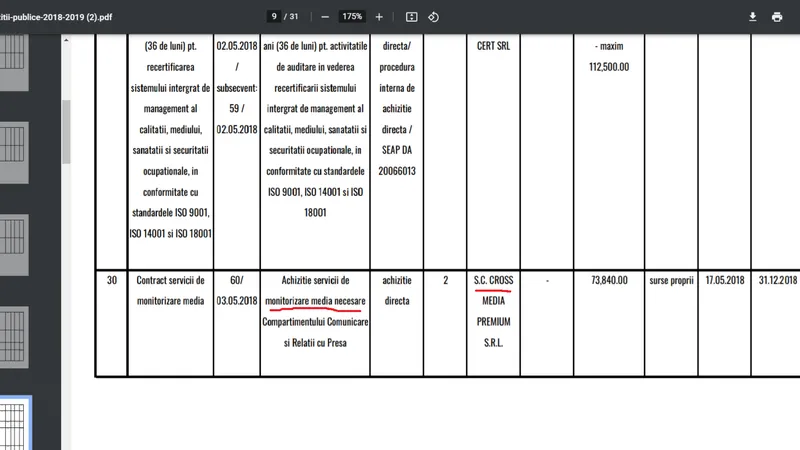The height and width of the screenshot is (450, 800).
Task: Click the underlined phrase 'monitorizare media necesare'
Action: pyautogui.click(x=316, y=301)
